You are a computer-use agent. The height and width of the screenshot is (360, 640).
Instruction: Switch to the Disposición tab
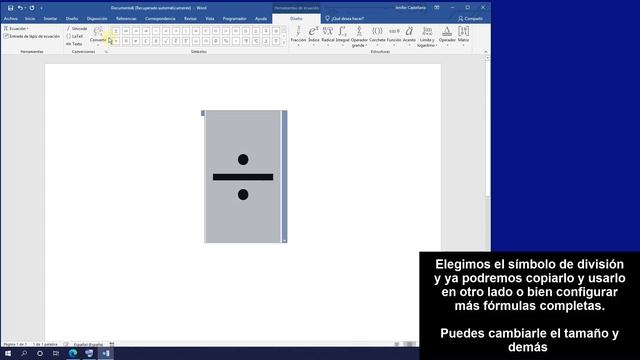pos(97,19)
